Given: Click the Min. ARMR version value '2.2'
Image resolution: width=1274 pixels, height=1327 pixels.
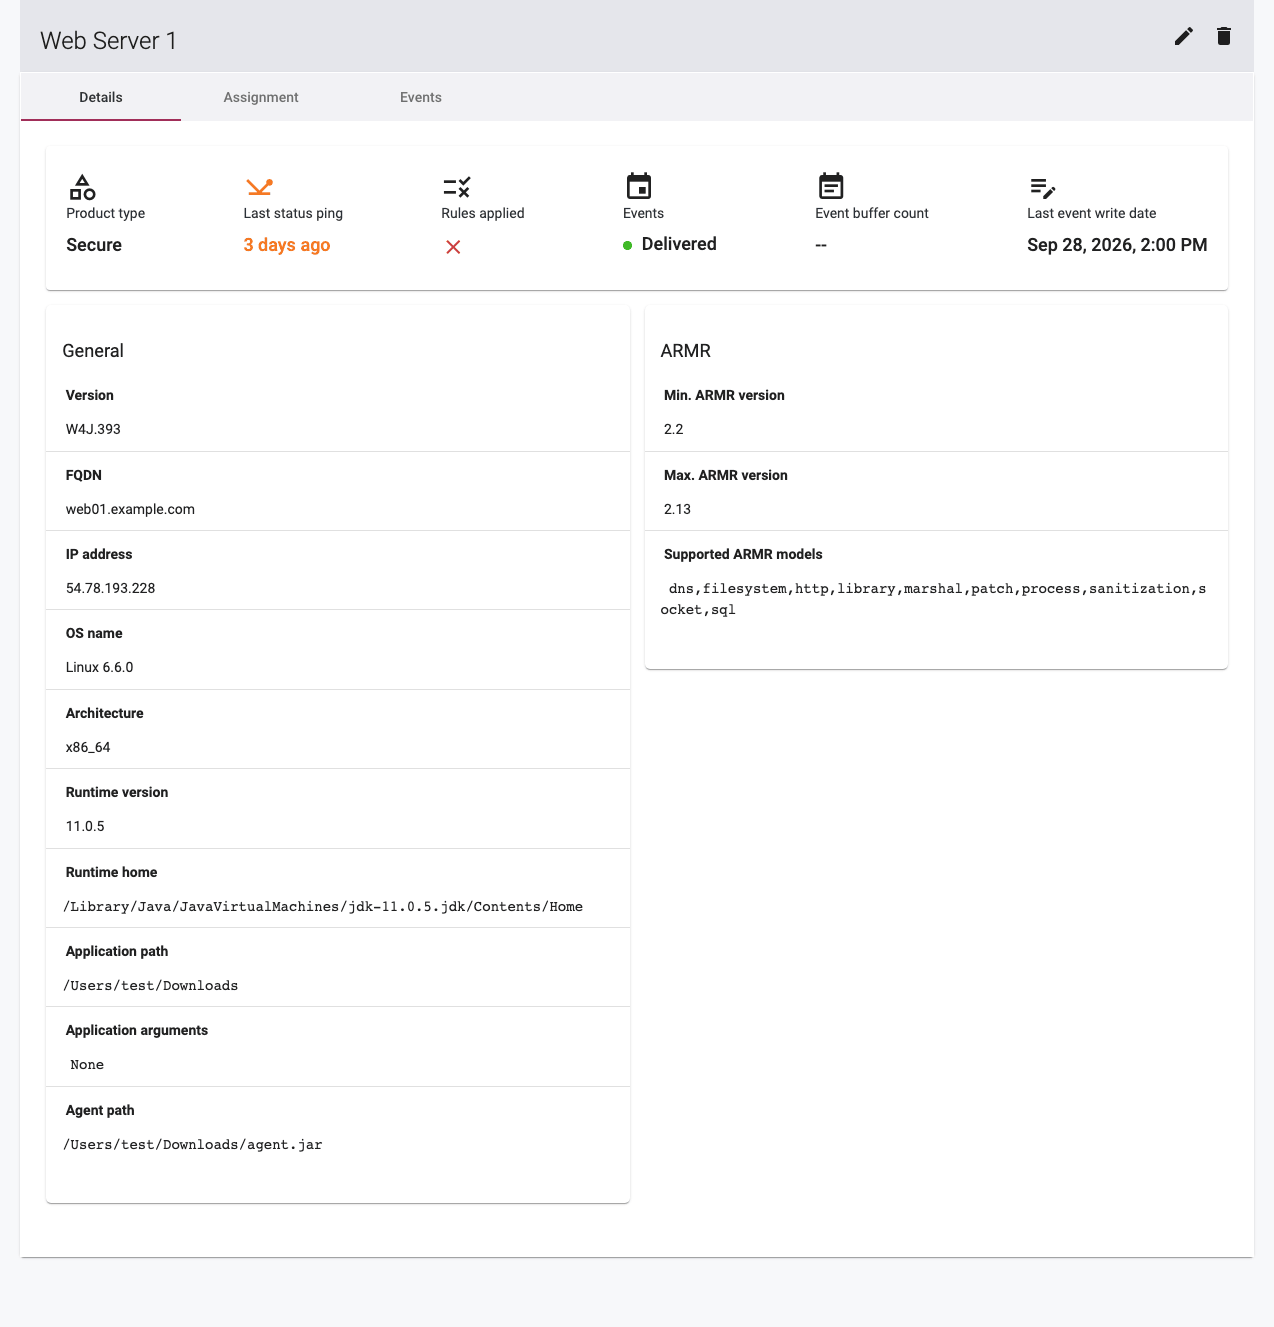Looking at the screenshot, I should pyautogui.click(x=674, y=429).
